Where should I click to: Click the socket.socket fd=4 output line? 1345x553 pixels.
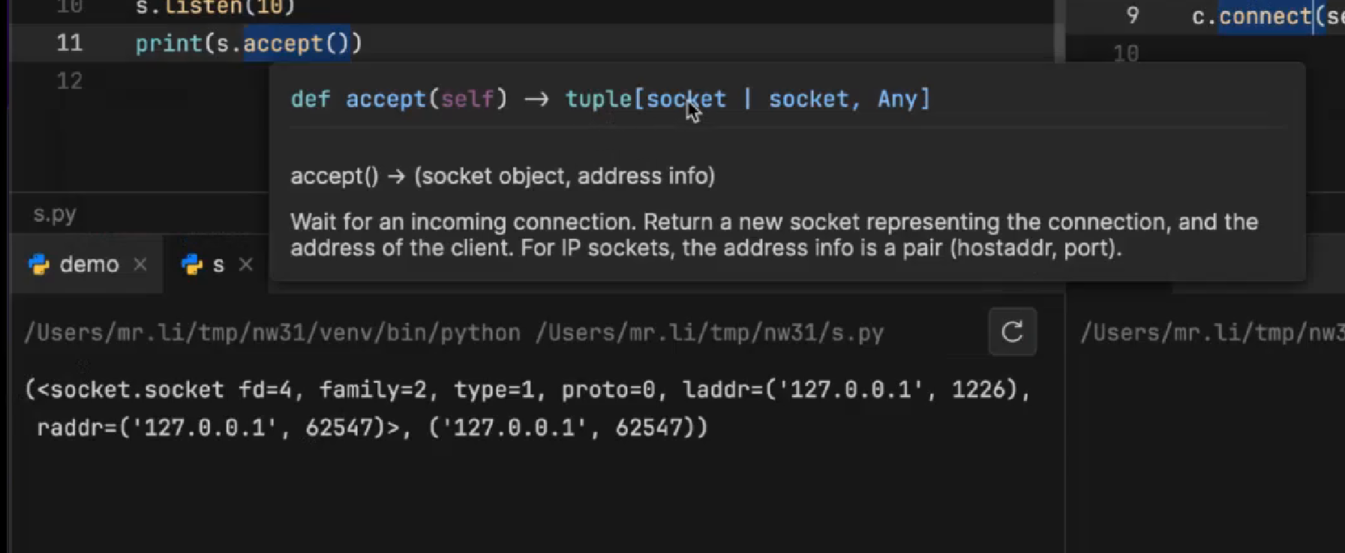527,390
